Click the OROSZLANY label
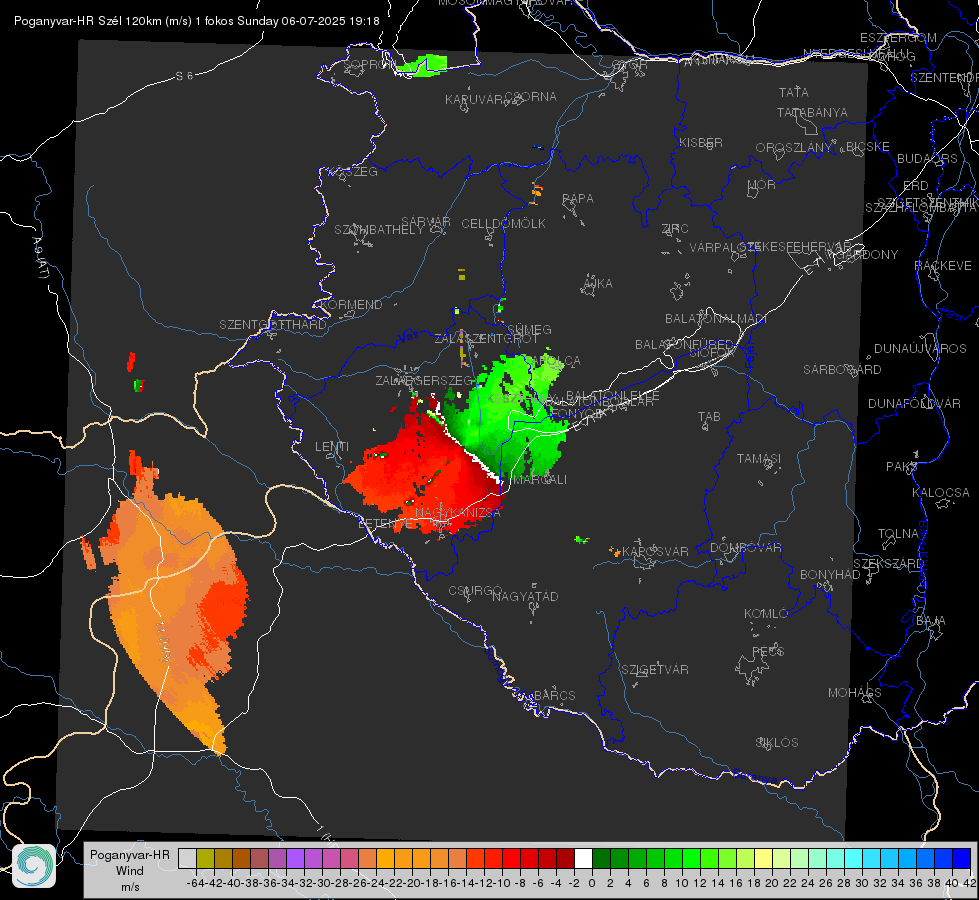This screenshot has height=900, width=979. click(x=794, y=148)
